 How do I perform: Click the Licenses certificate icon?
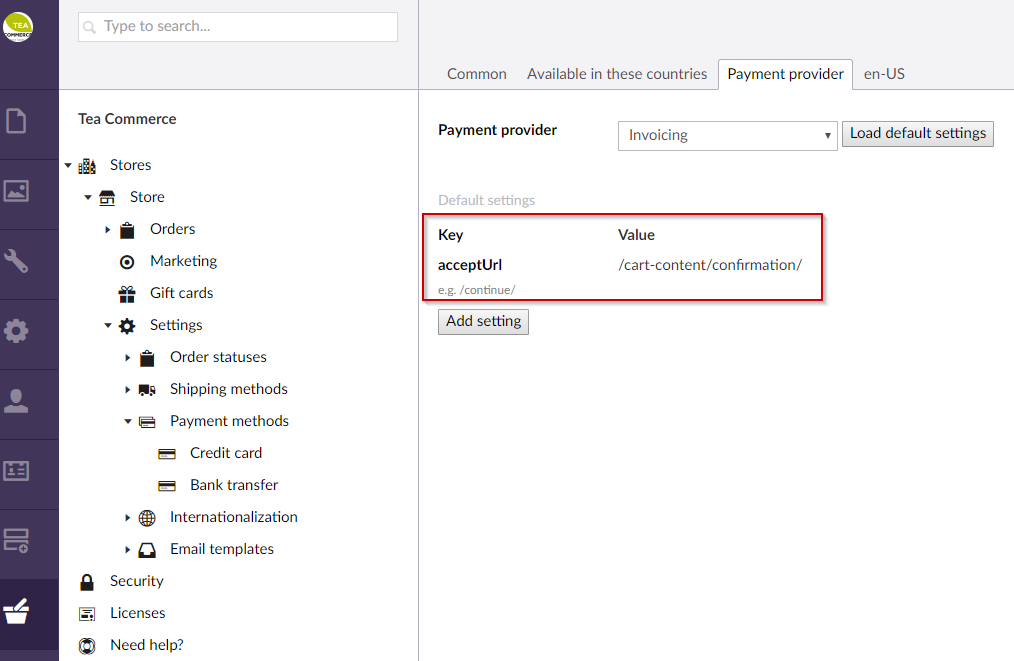[x=87, y=614]
